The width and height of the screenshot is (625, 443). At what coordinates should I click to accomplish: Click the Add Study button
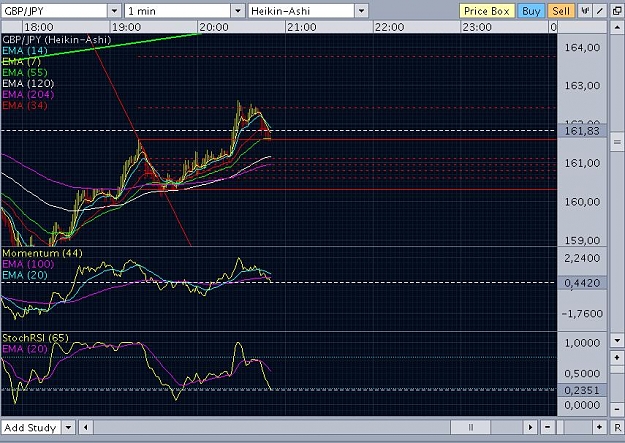[31, 427]
